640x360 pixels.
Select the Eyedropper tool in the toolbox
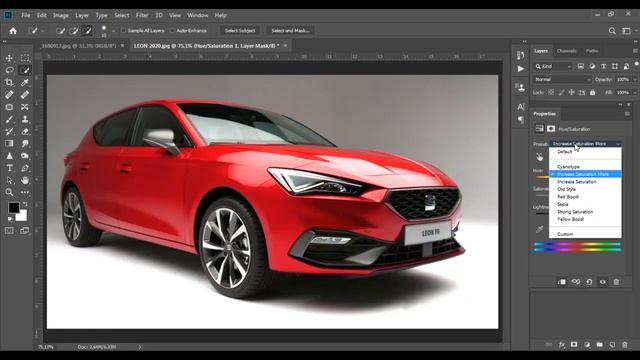point(25,82)
